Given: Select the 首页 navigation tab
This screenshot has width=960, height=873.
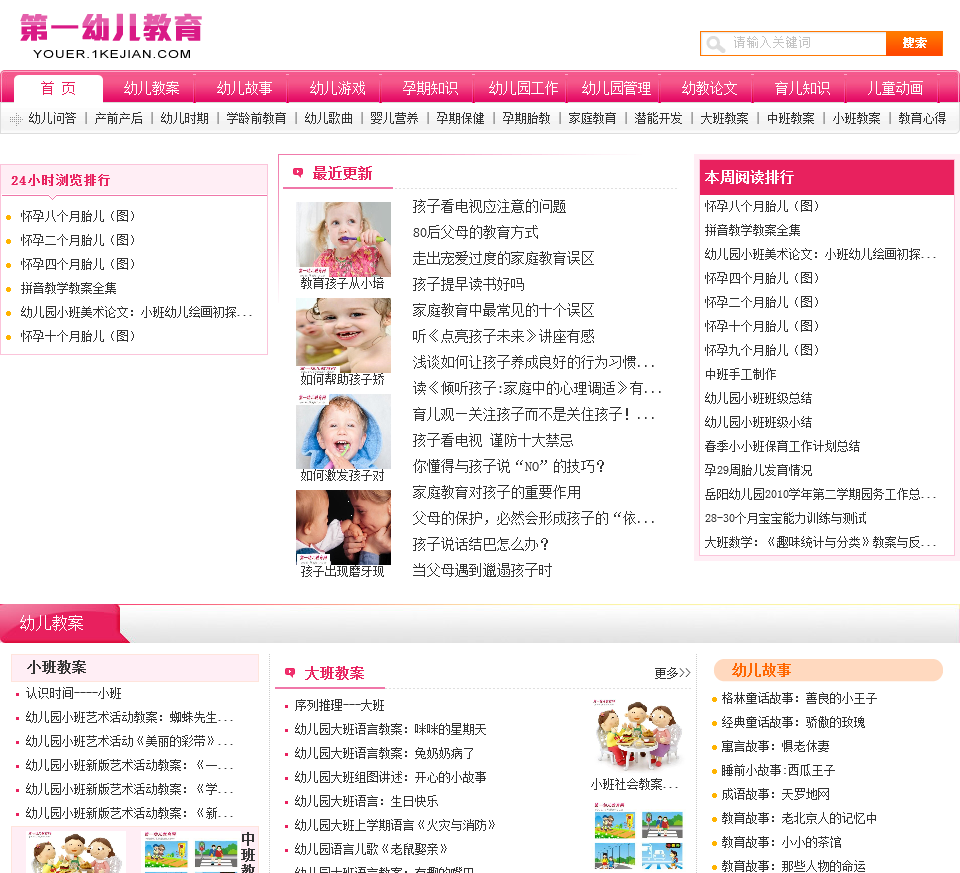Looking at the screenshot, I should 58,88.
